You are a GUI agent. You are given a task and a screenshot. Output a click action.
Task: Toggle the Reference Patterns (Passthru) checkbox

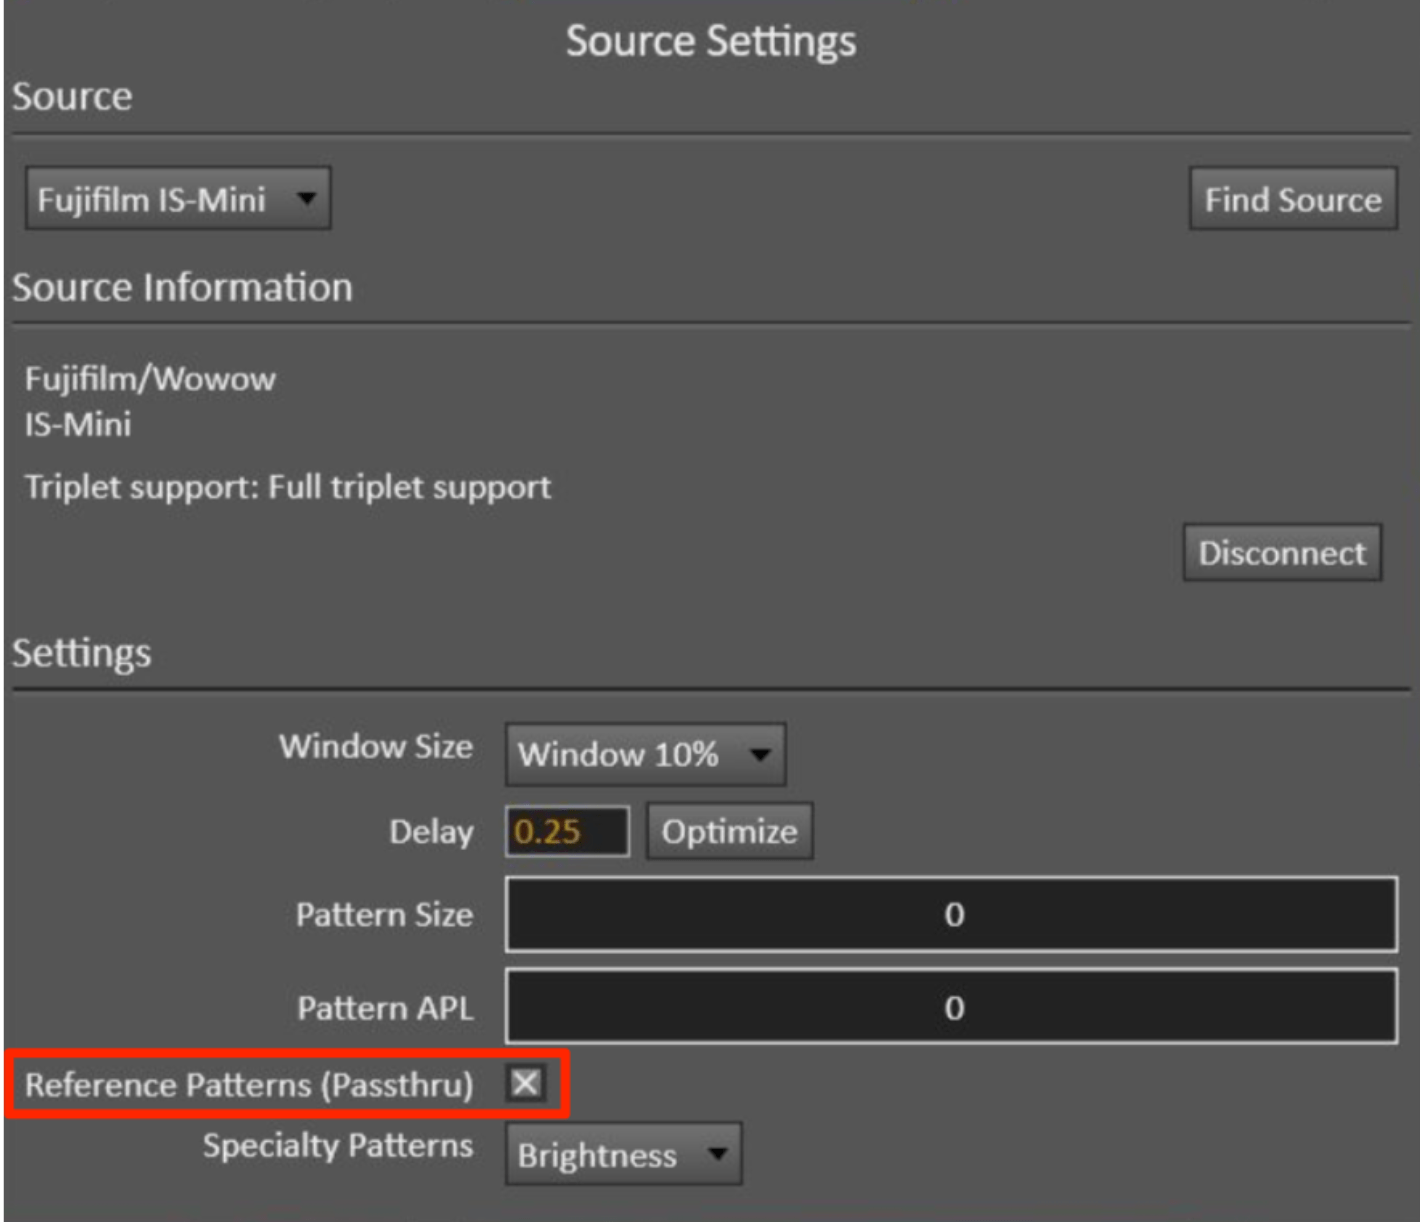526,1083
